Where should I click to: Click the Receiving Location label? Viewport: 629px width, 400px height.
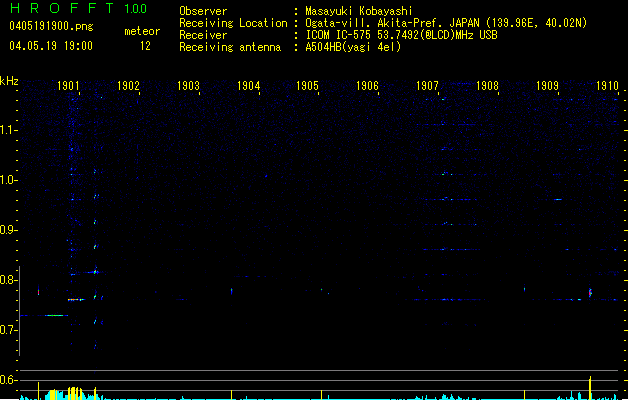click(x=233, y=23)
